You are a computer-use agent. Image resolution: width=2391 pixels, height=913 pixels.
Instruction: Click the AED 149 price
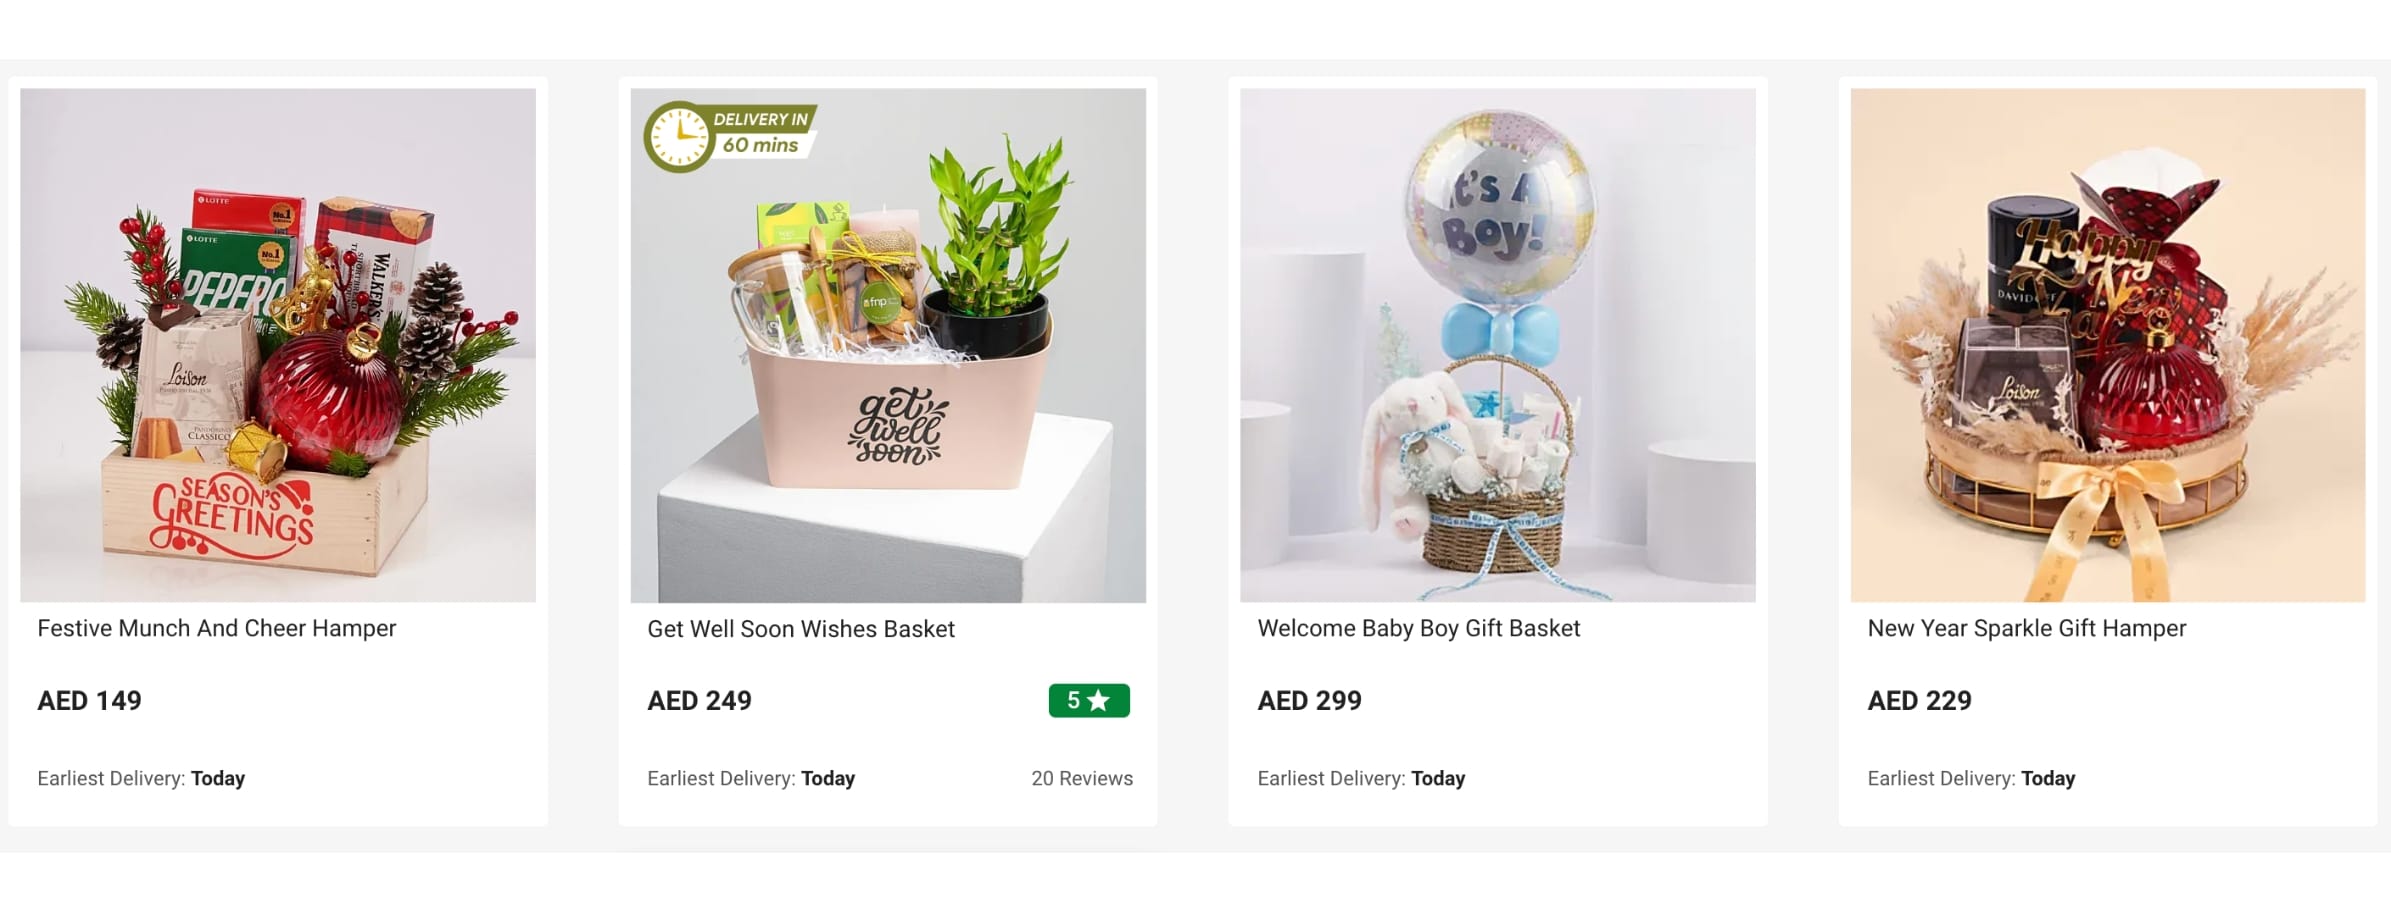pyautogui.click(x=90, y=700)
